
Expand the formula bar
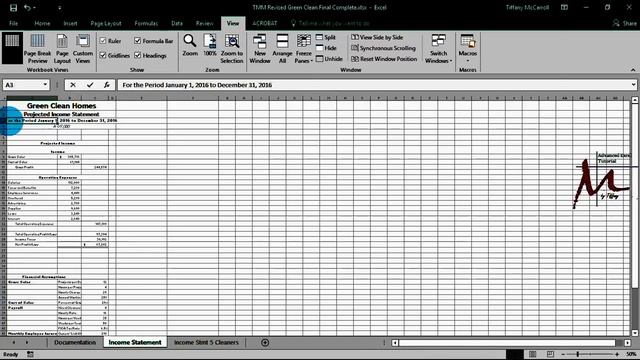[x=633, y=85]
